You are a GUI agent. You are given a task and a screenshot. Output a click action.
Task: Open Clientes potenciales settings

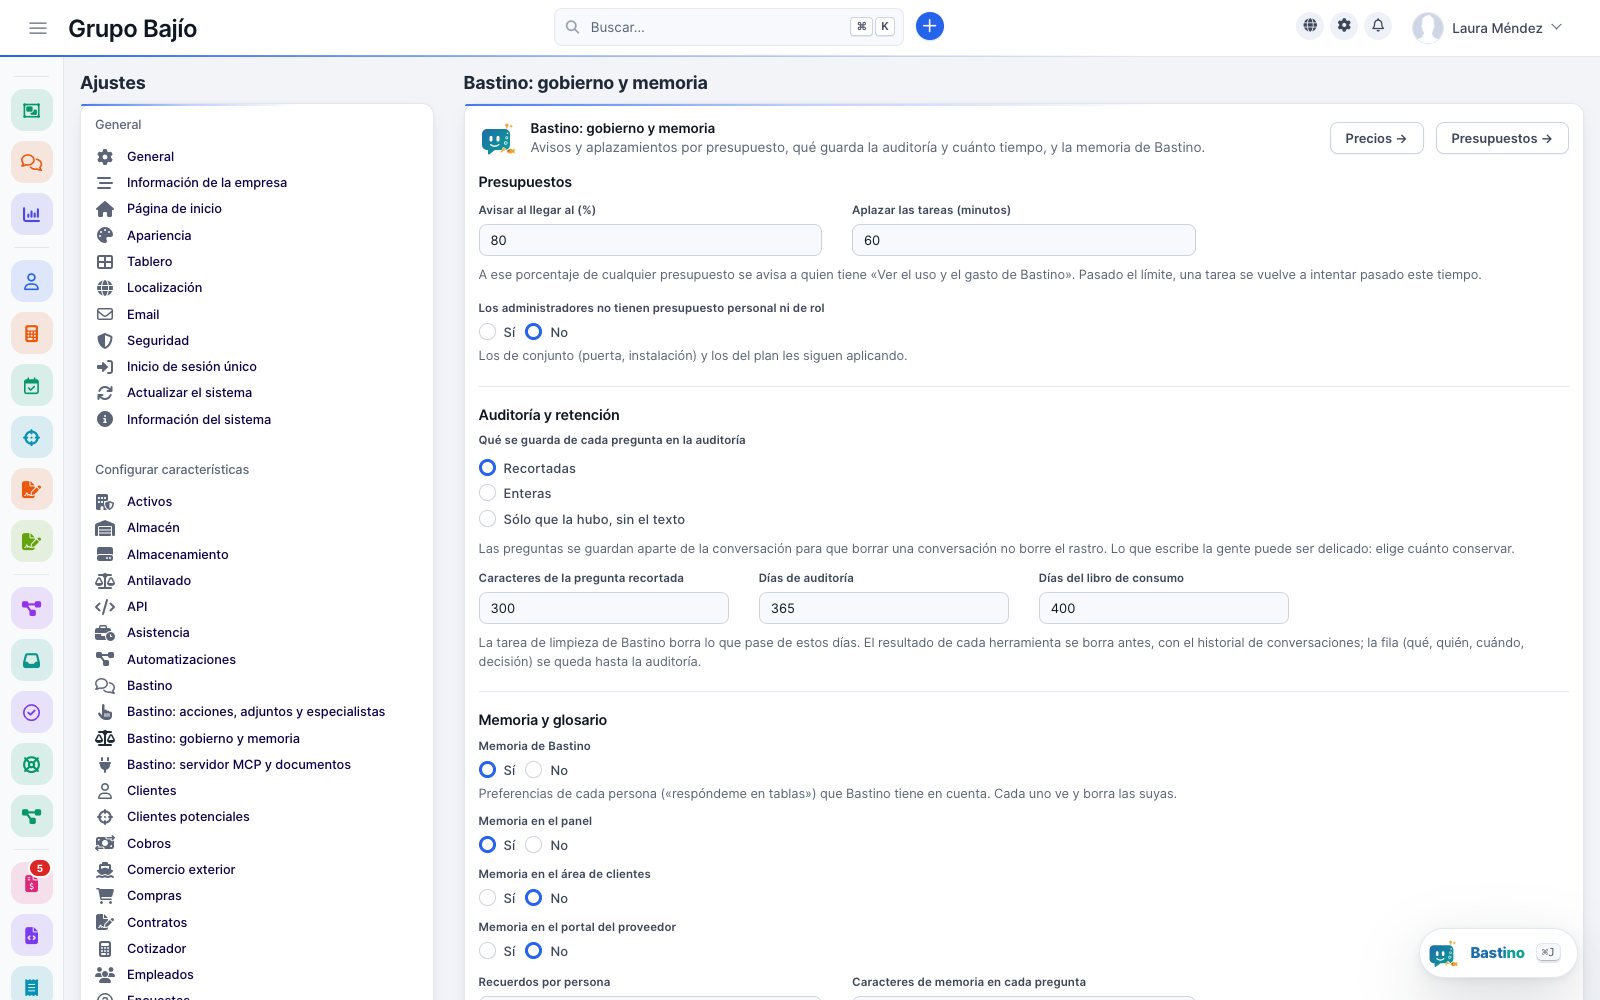pos(188,816)
